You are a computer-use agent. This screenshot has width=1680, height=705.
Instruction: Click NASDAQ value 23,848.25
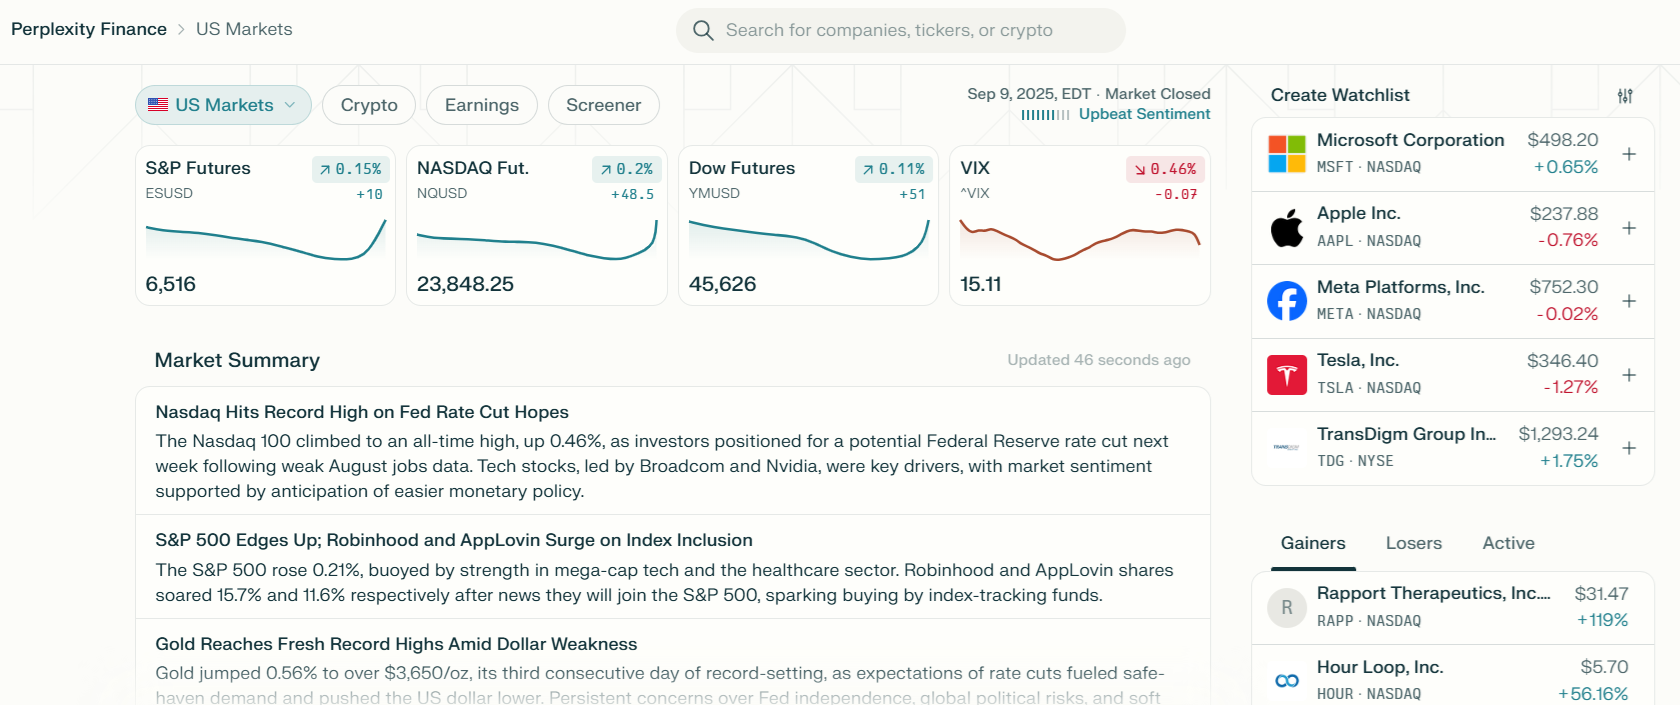465,284
